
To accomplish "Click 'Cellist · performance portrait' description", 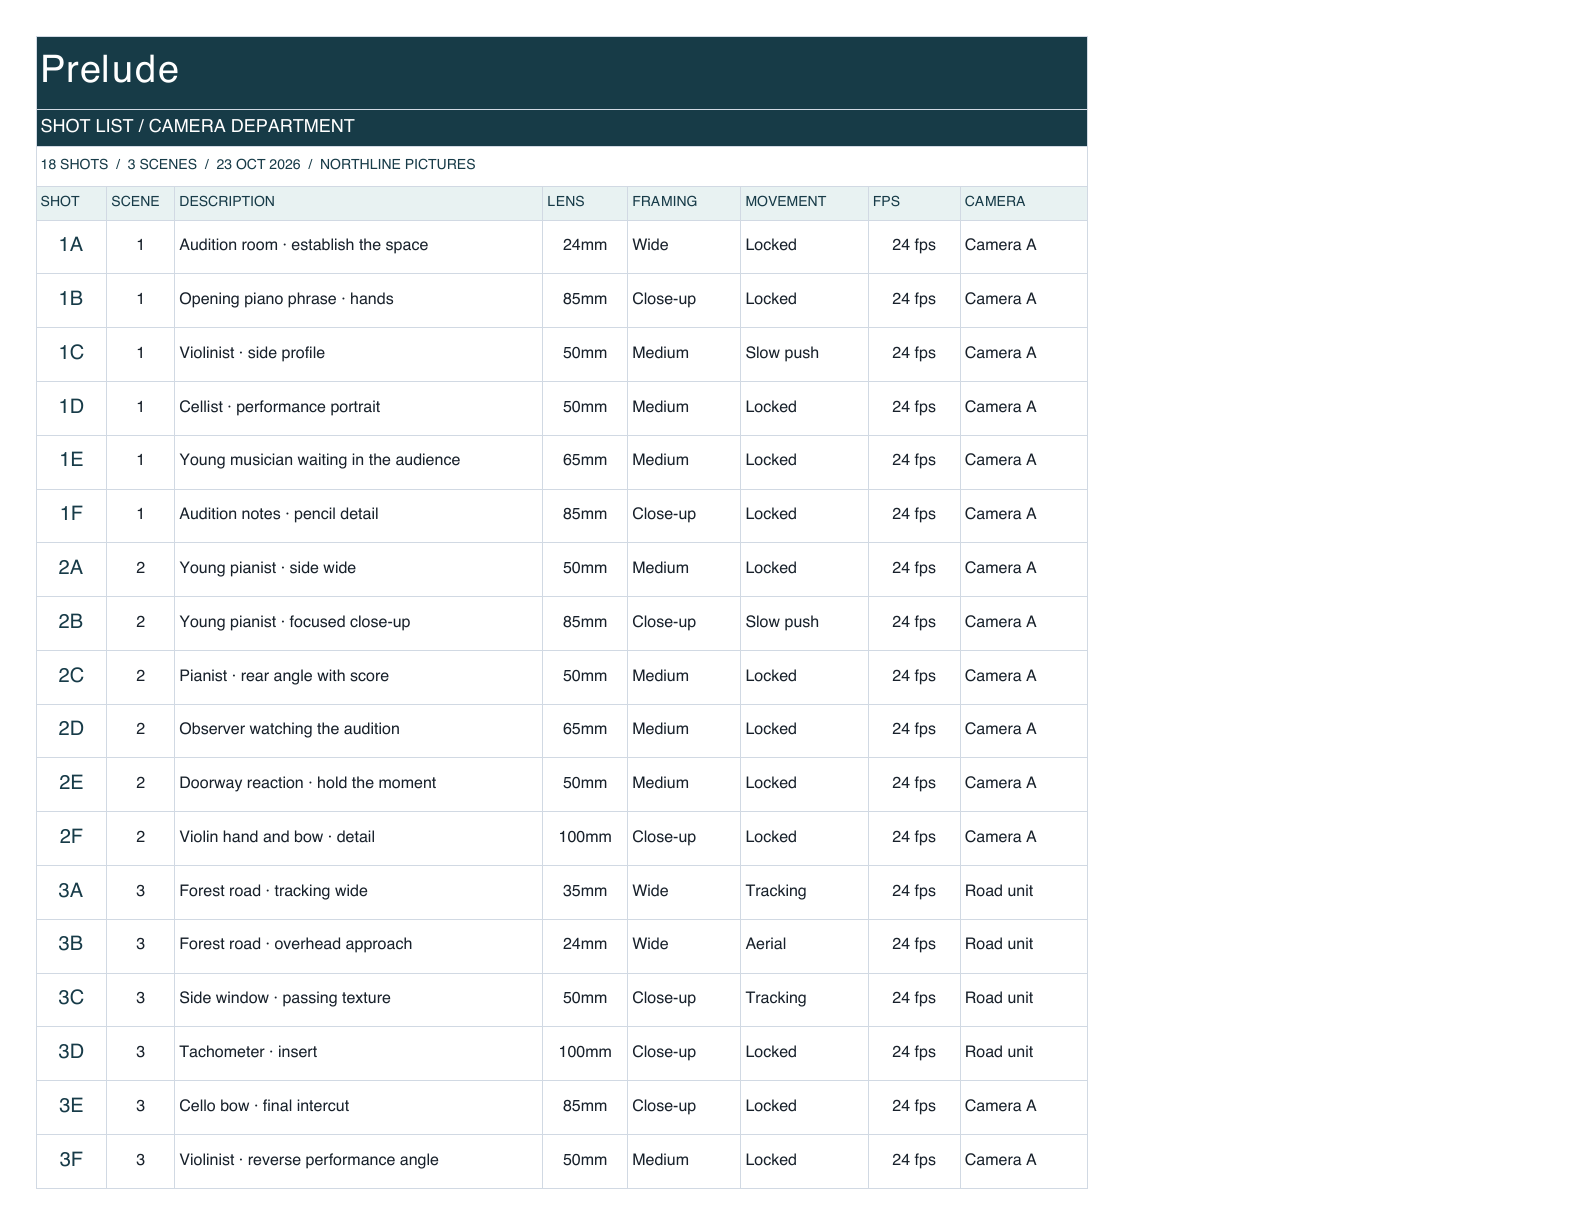I will 280,407.
